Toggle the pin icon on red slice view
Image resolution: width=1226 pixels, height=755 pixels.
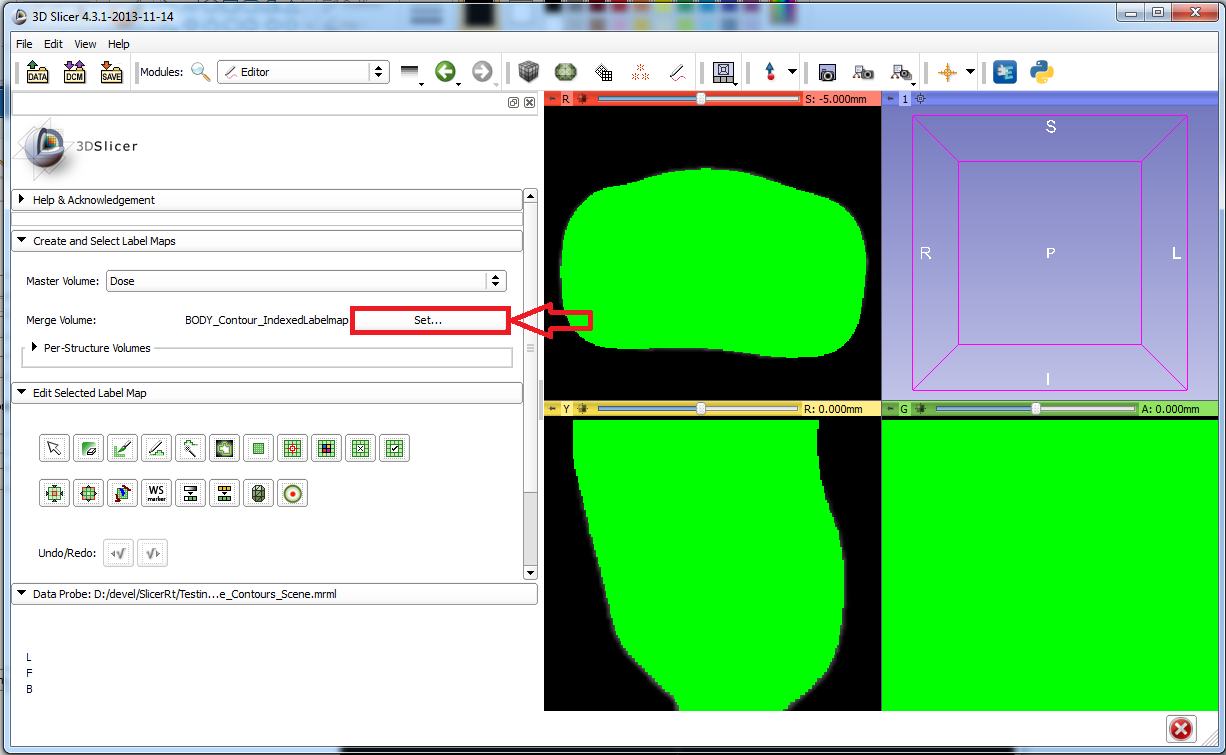click(x=552, y=99)
